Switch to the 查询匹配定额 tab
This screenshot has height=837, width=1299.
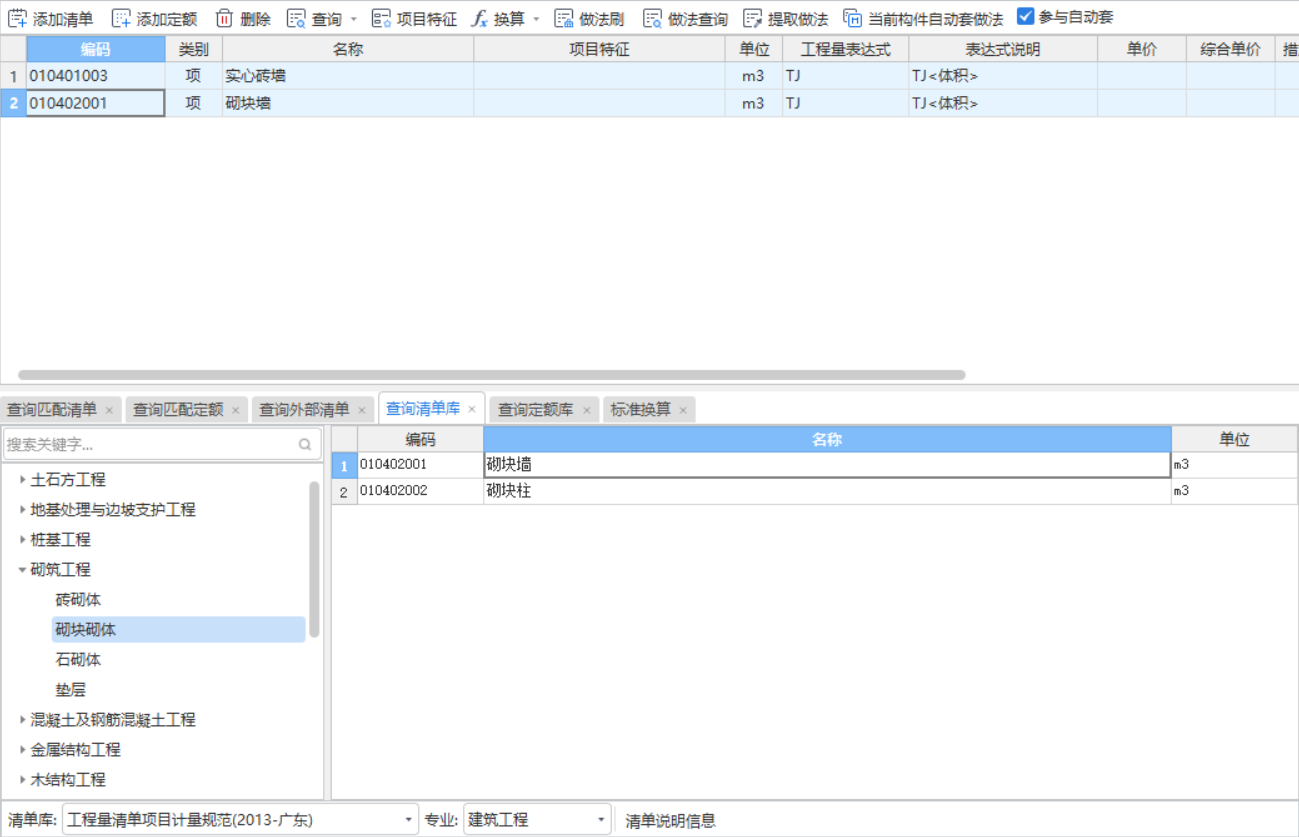click(178, 409)
